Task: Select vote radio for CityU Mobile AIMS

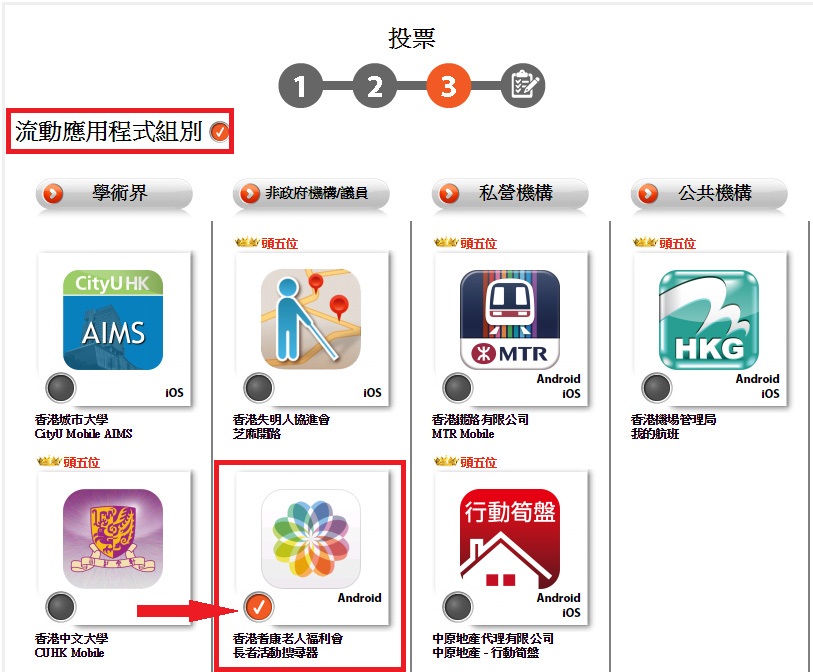Action: coord(61,388)
